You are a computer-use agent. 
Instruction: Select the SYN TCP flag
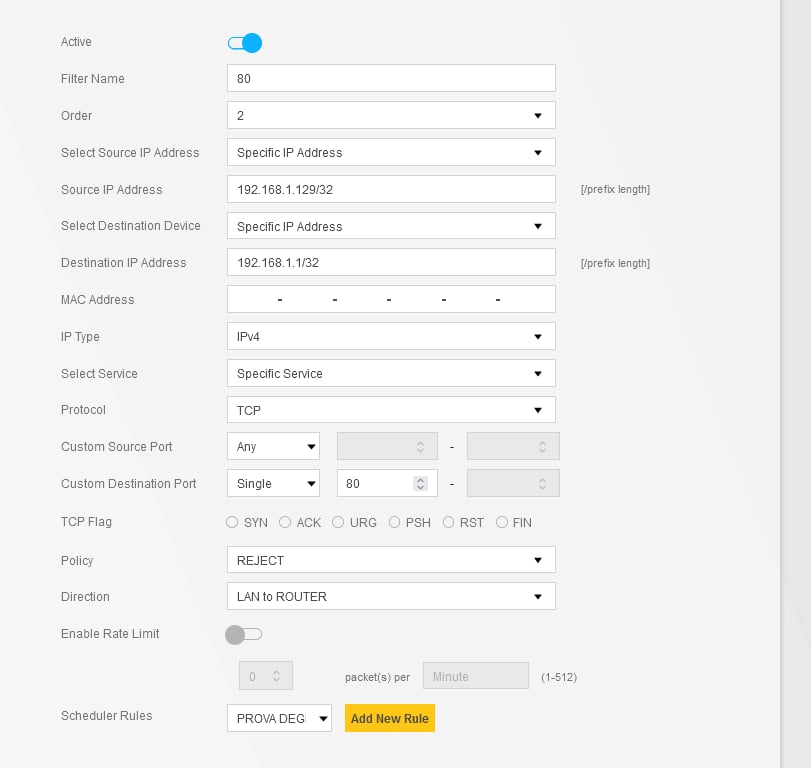click(233, 522)
